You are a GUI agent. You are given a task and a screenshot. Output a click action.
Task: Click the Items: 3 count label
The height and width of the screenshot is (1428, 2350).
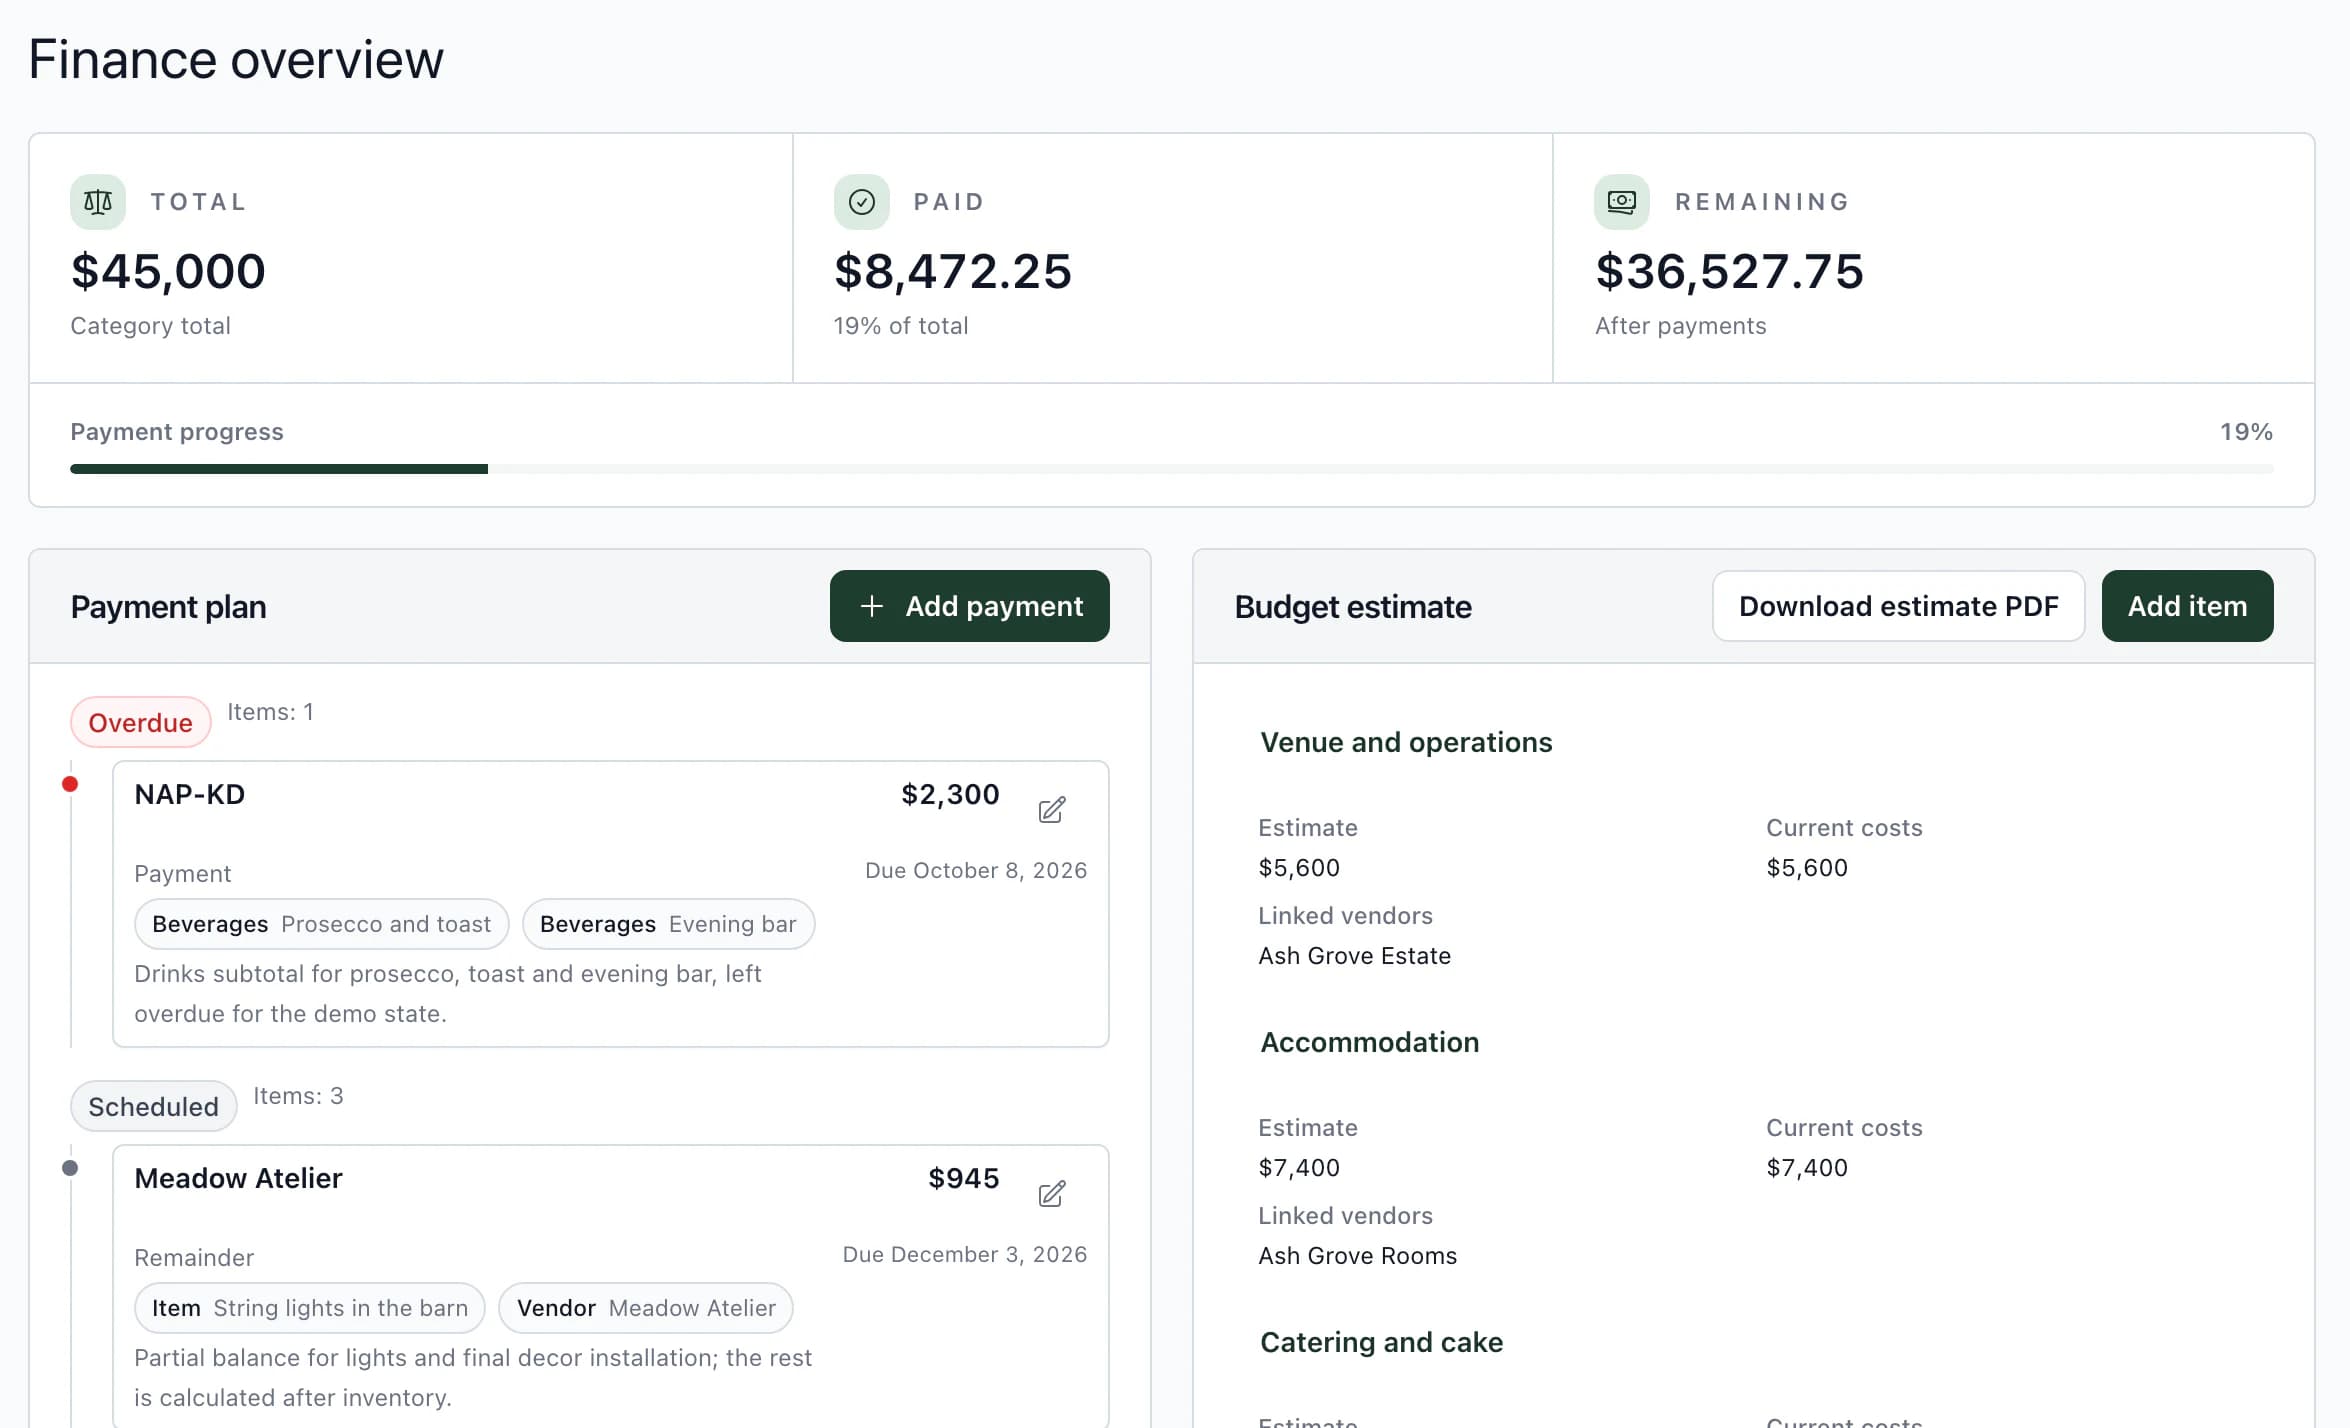pyautogui.click(x=298, y=1096)
